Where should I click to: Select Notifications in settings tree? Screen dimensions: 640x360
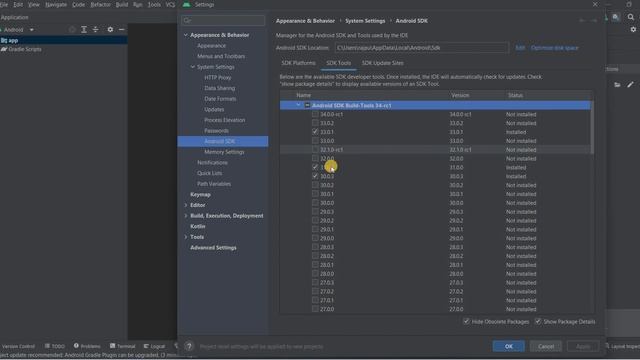pos(212,162)
